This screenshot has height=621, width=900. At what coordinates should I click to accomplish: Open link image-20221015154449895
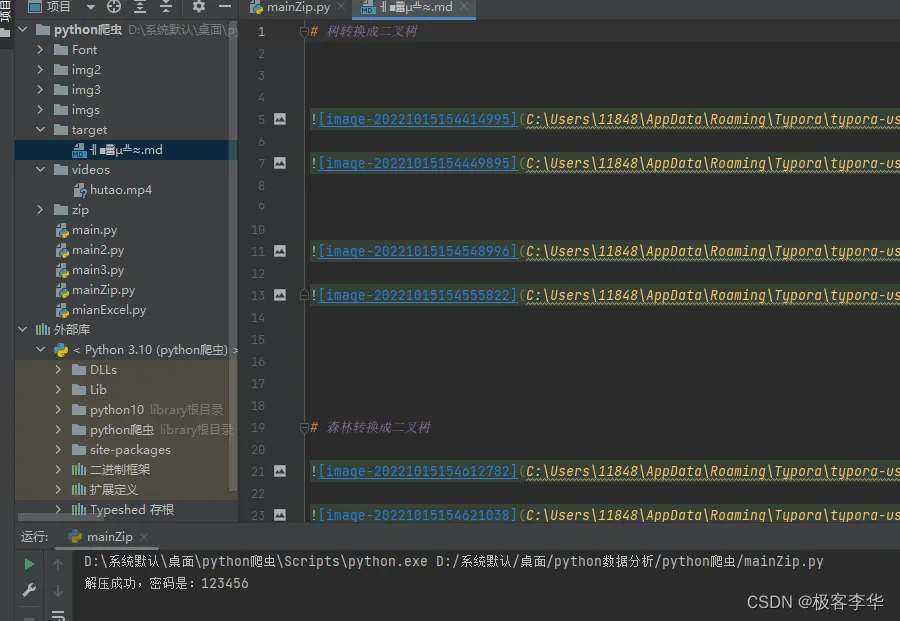tap(417, 164)
